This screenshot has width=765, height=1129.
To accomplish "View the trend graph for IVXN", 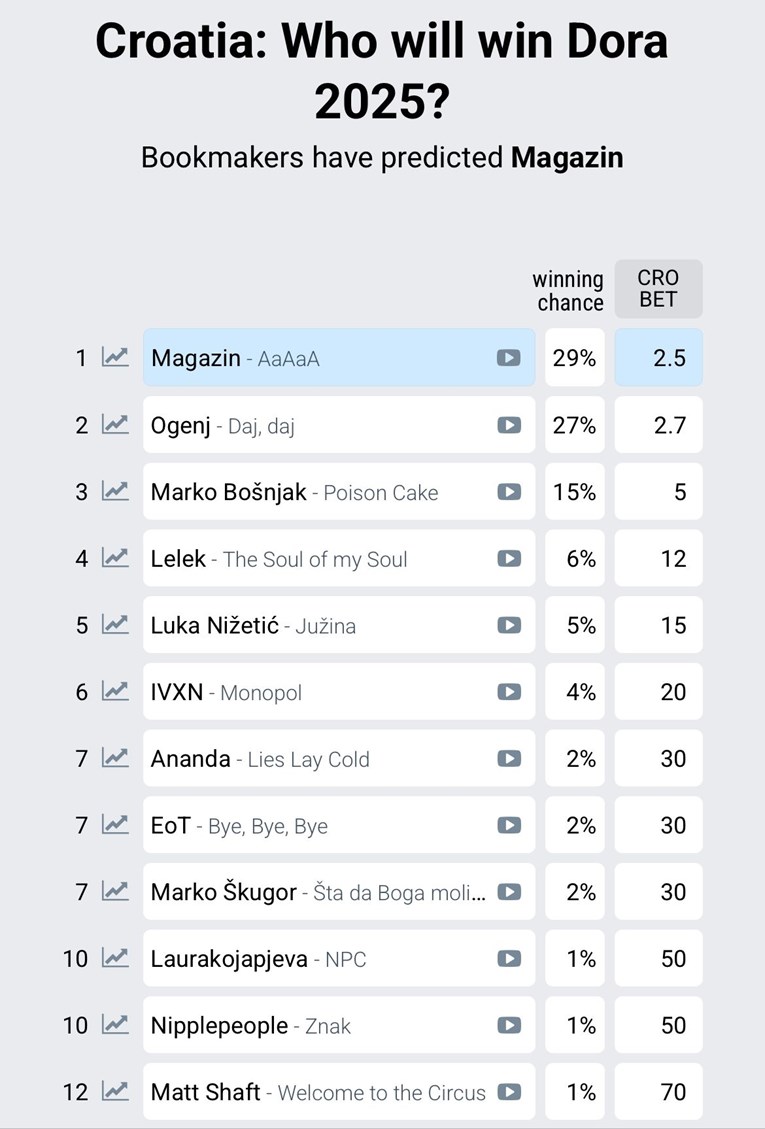I will (115, 691).
